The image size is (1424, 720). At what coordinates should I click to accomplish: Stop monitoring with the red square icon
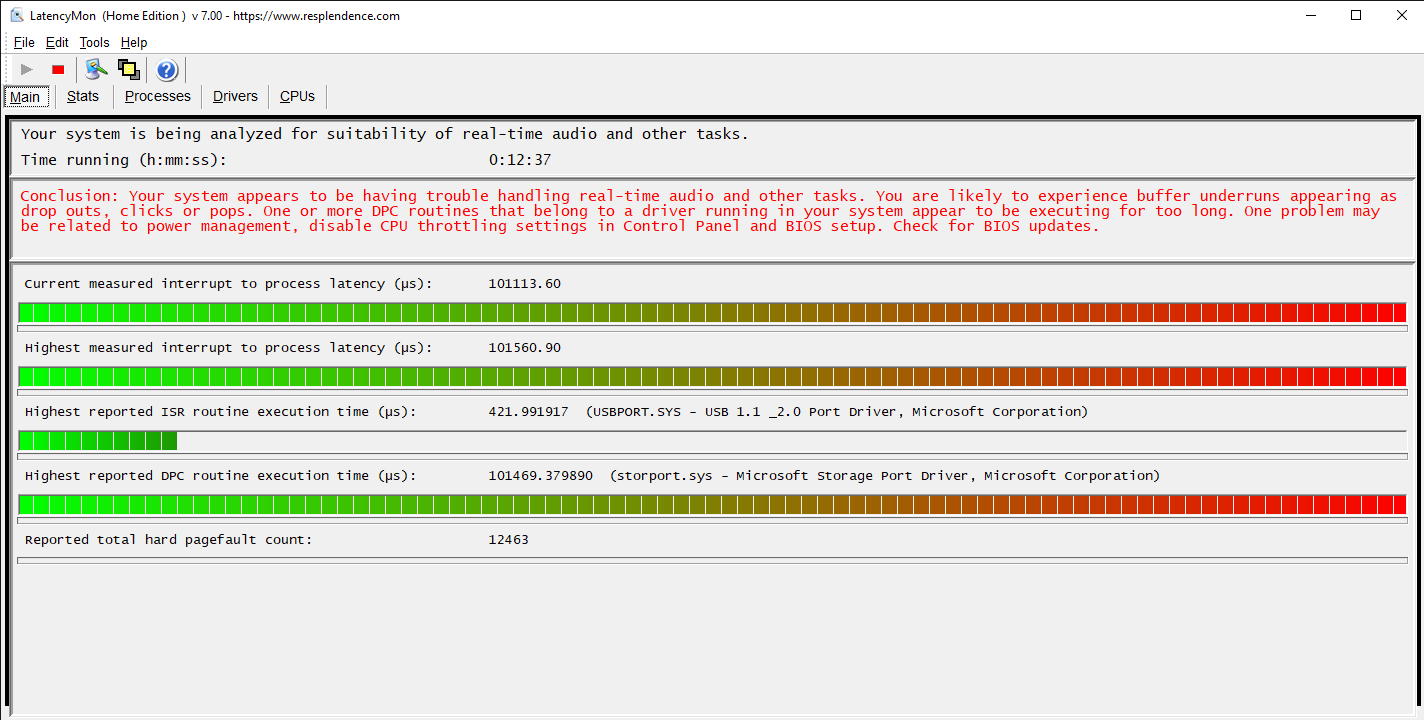58,69
